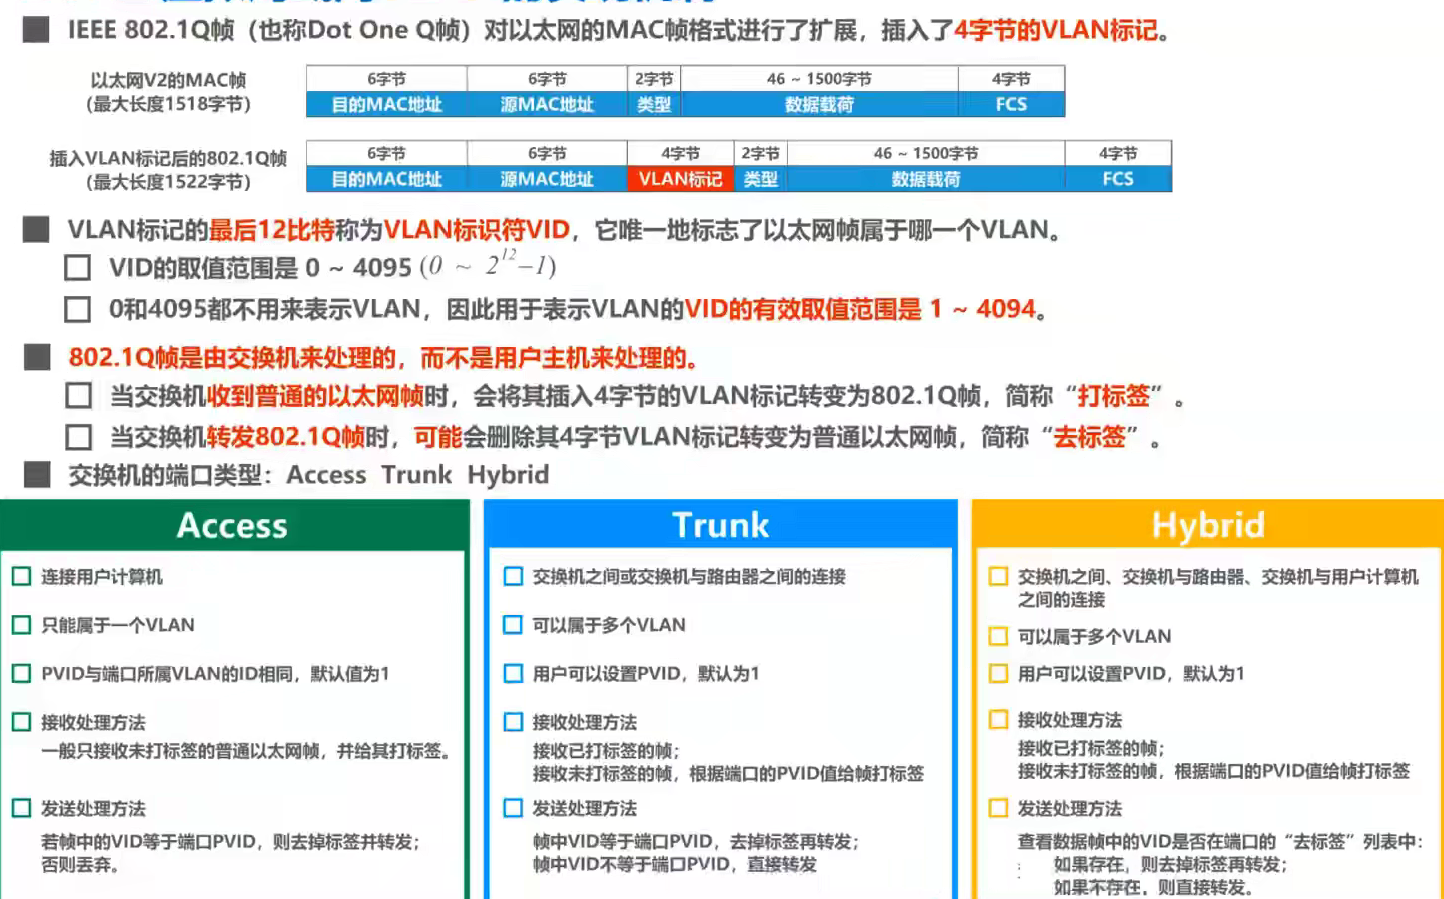Click Hybrid text 如果不存在，则直接转发
1444x899 pixels.
(1153, 888)
